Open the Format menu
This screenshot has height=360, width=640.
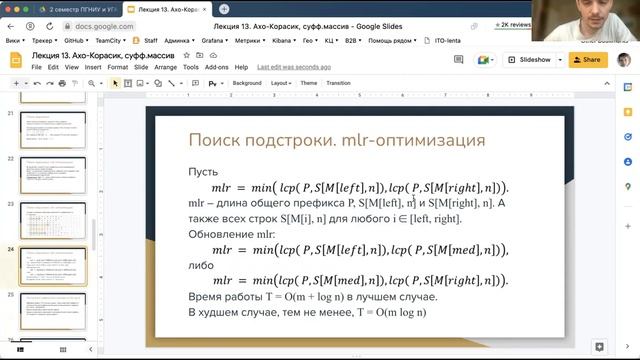click(118, 67)
